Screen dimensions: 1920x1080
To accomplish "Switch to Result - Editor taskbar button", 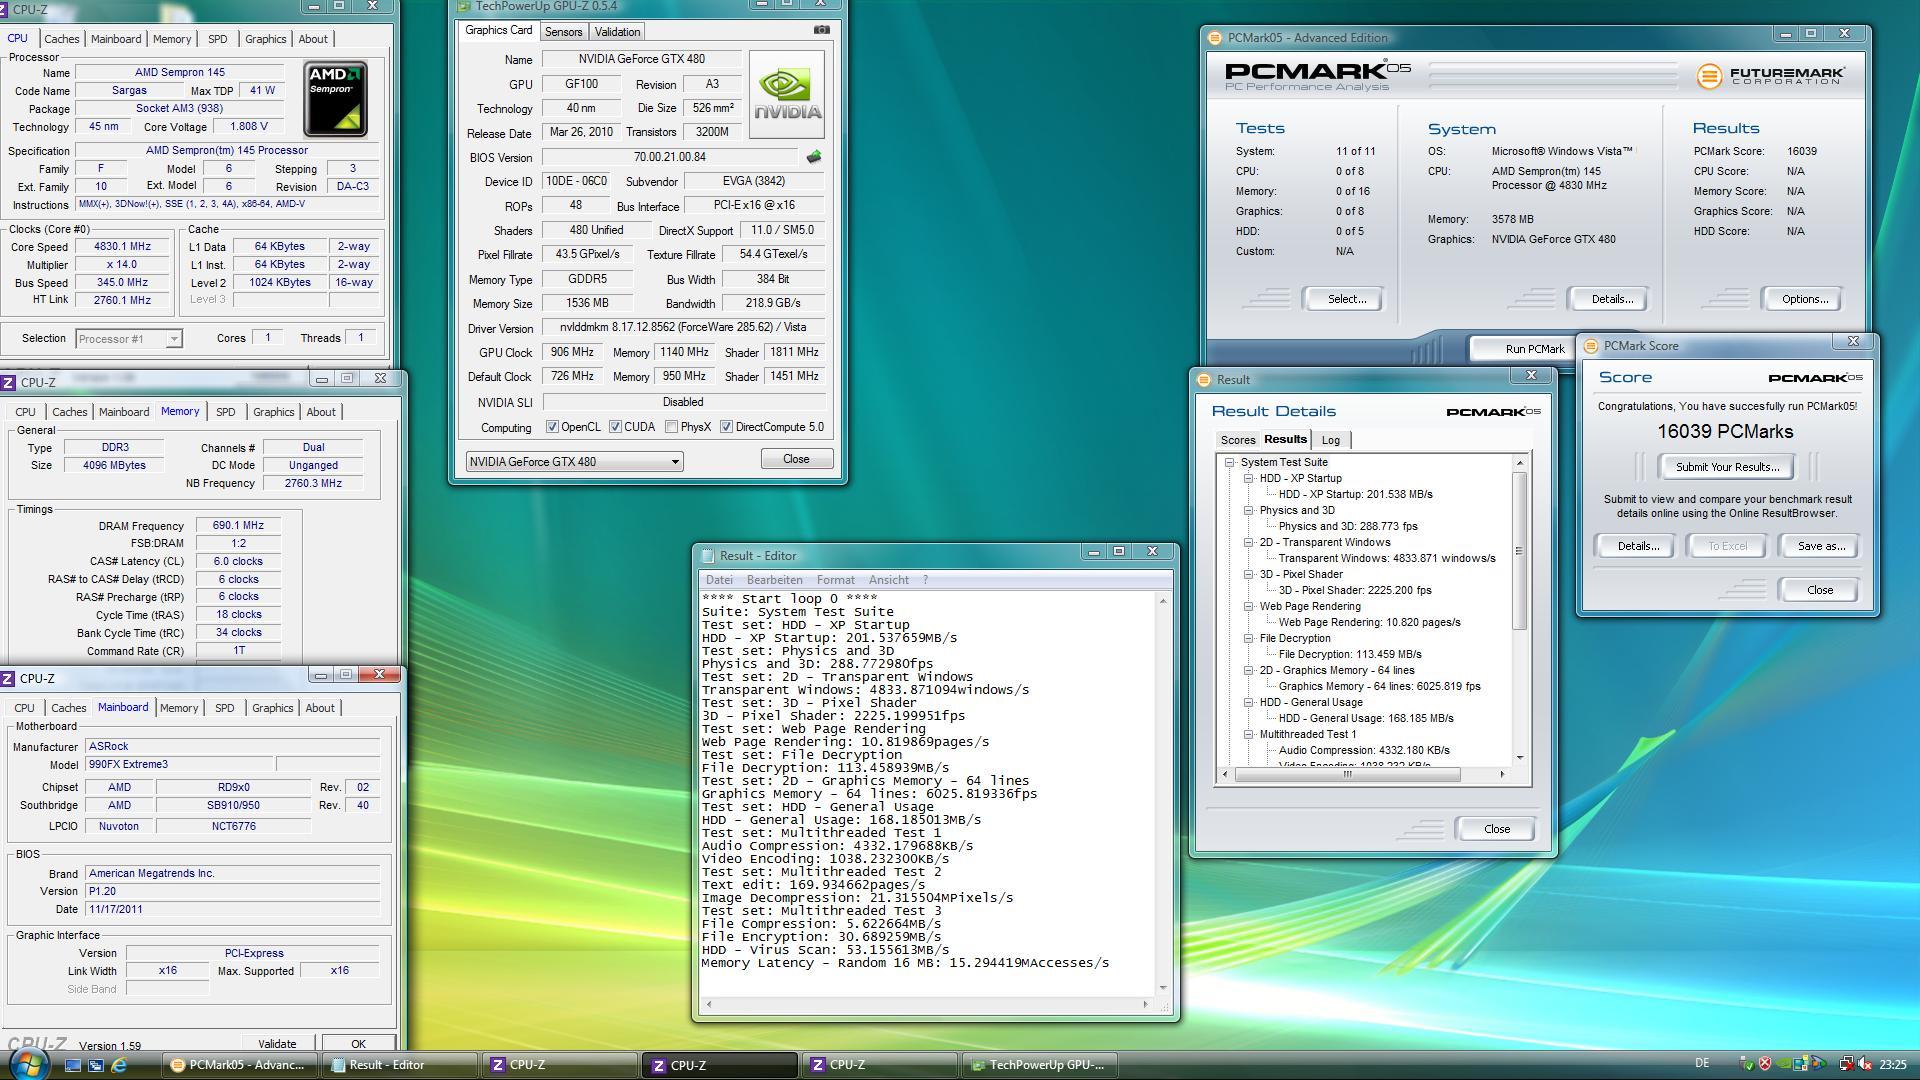I will 400,1065.
